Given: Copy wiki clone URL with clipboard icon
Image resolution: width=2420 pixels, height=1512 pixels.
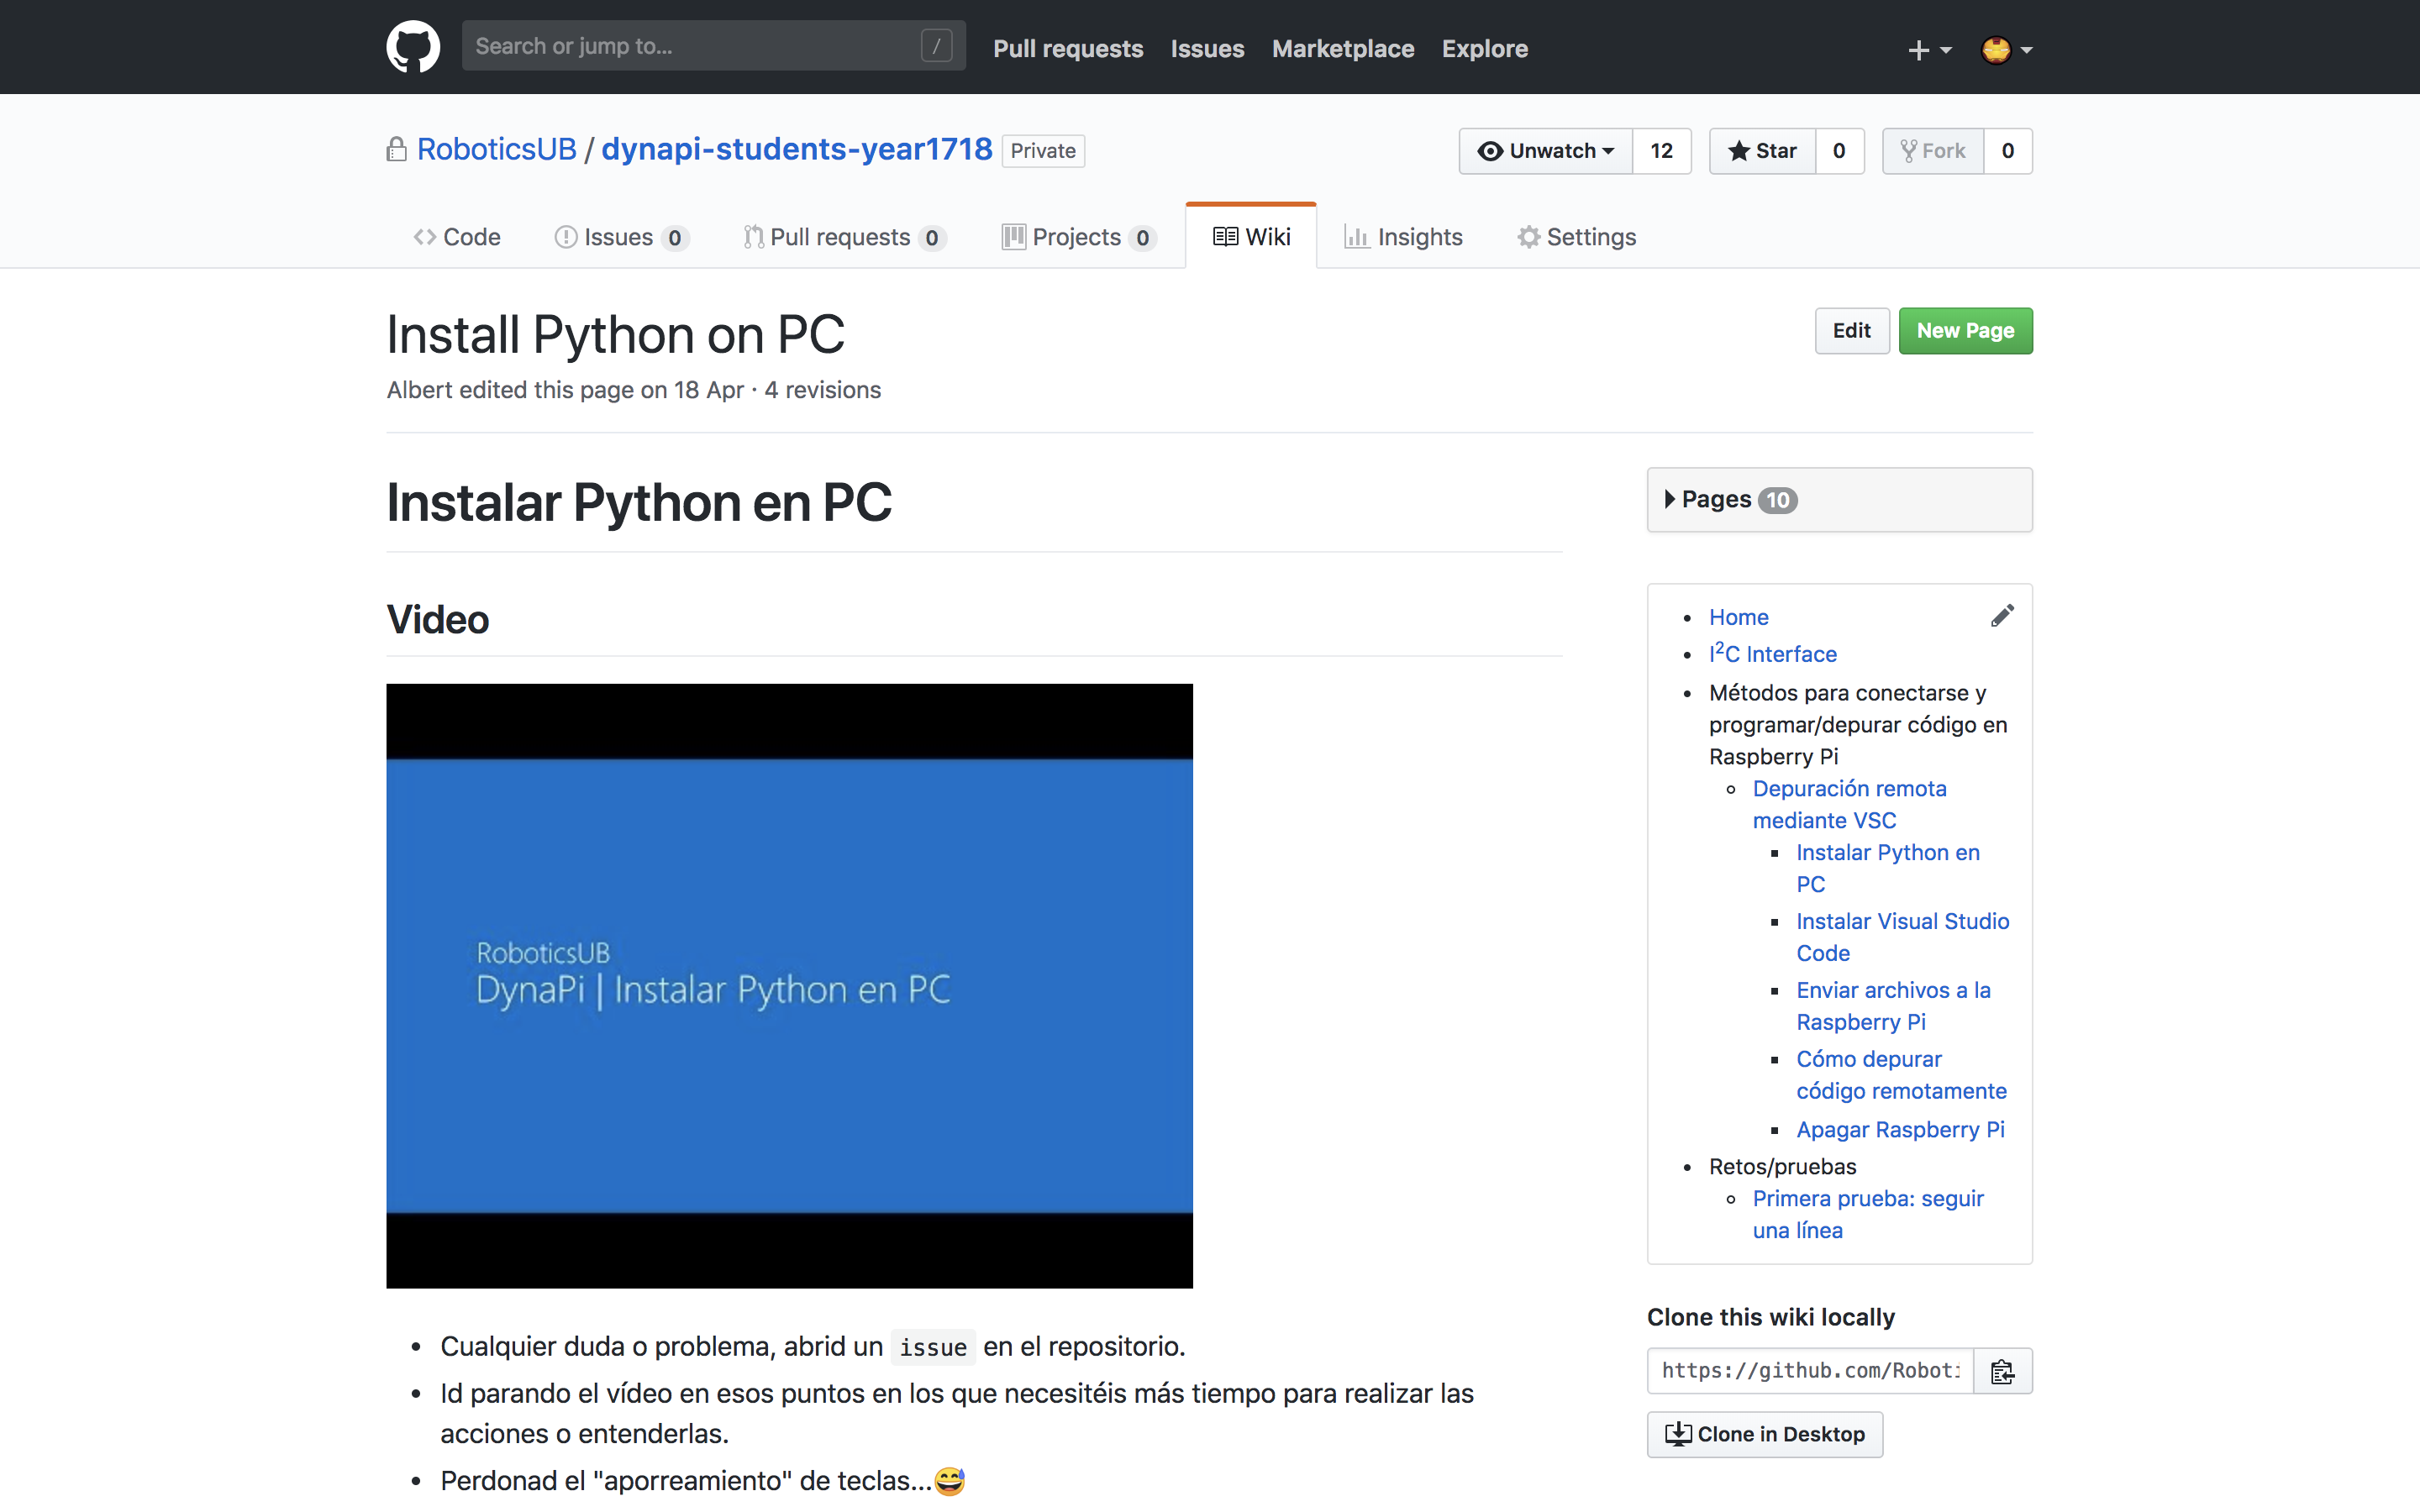Looking at the screenshot, I should 2002,1371.
